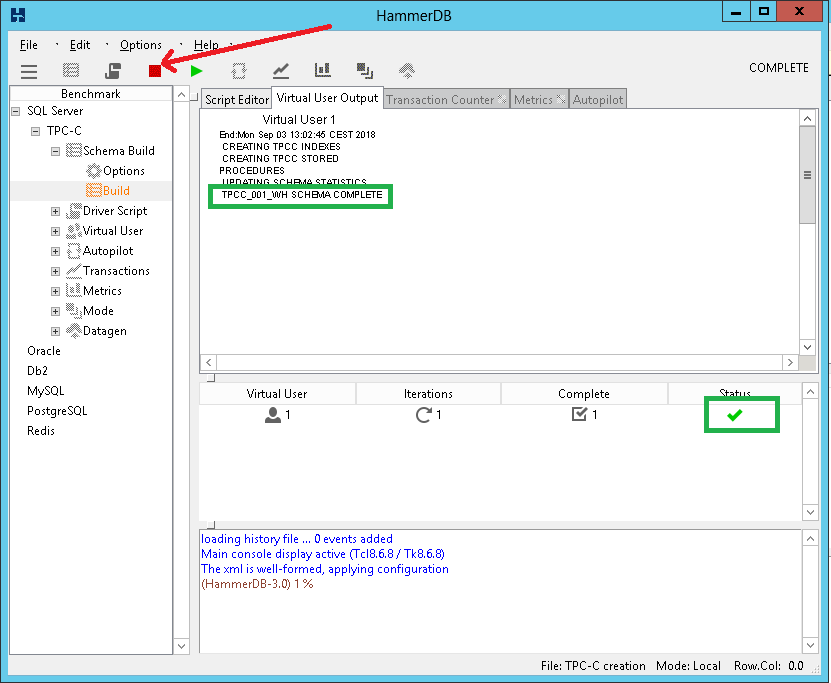Screen dimensions: 831x683
Task: Click the iterations circular arrow icon
Action: coord(423,415)
